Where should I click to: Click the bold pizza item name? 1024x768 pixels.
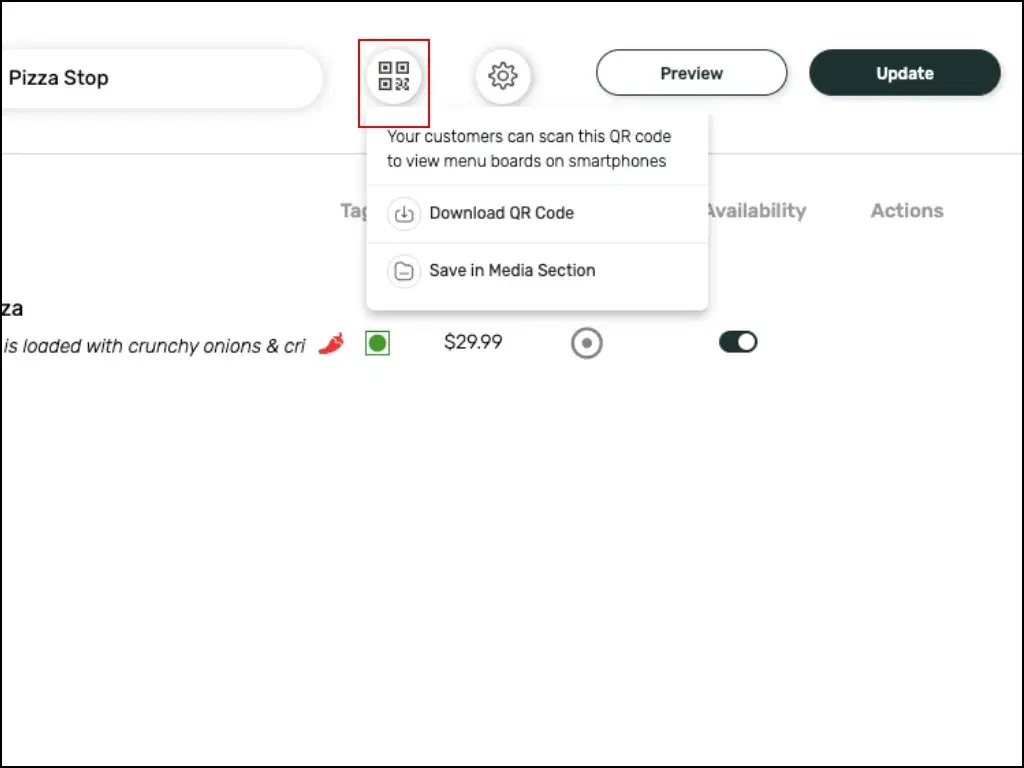tap(12, 309)
